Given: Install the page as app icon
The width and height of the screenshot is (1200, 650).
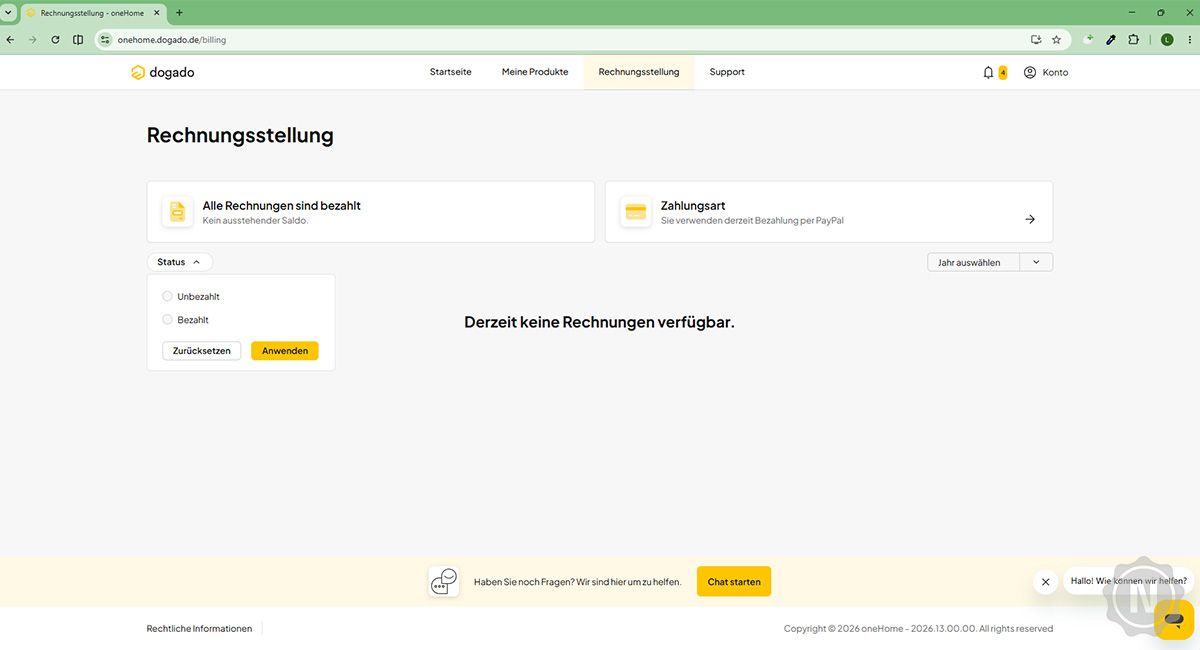Looking at the screenshot, I should 1036,40.
